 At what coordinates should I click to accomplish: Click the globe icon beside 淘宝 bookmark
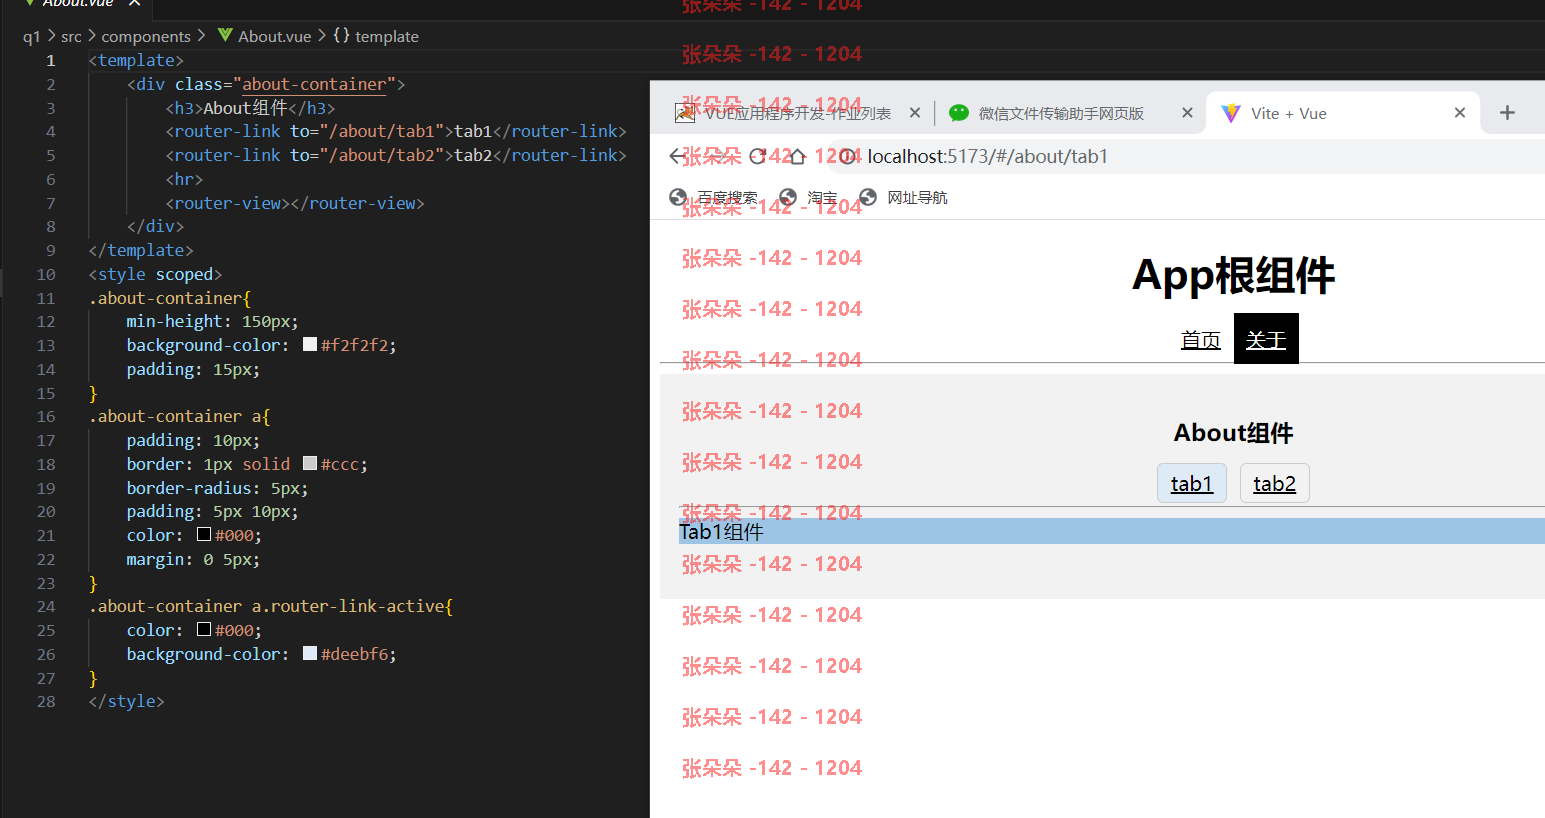(788, 197)
